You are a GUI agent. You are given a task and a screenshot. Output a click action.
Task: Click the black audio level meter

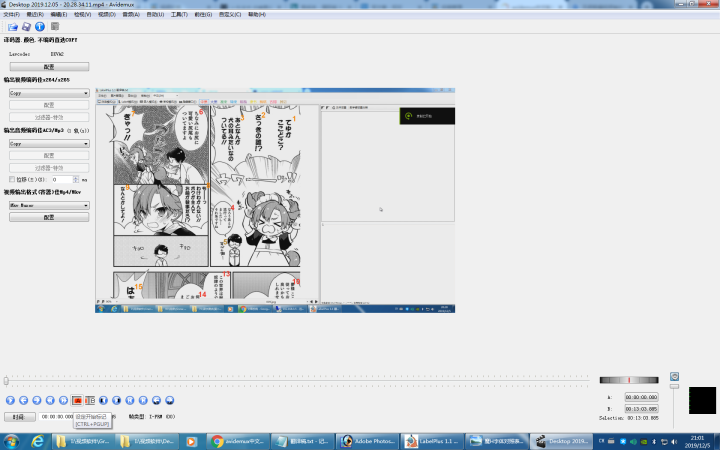(x=702, y=400)
